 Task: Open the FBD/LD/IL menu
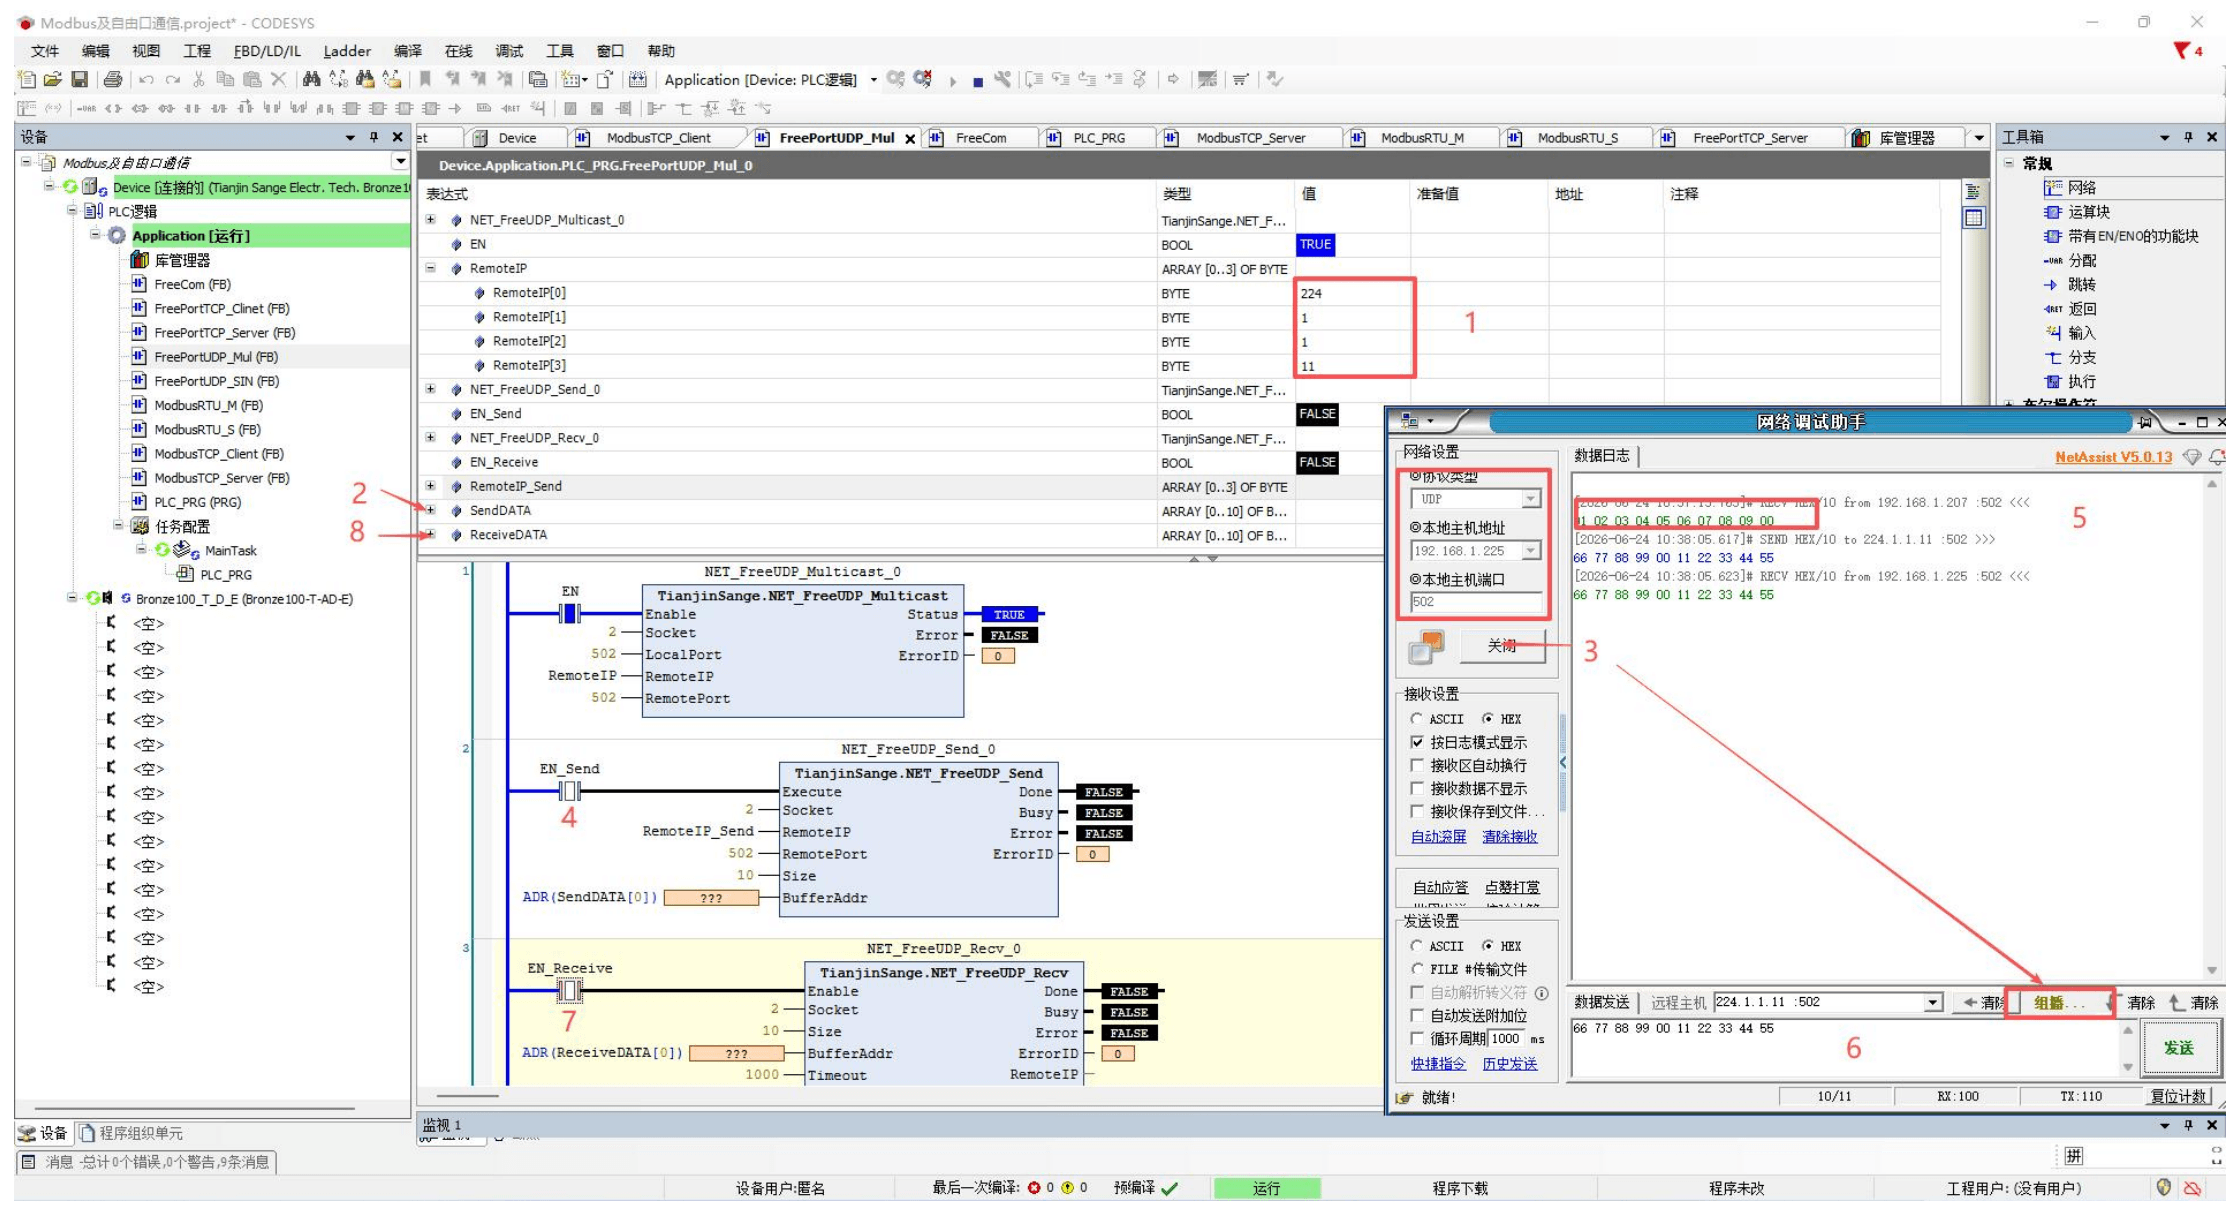(x=266, y=51)
